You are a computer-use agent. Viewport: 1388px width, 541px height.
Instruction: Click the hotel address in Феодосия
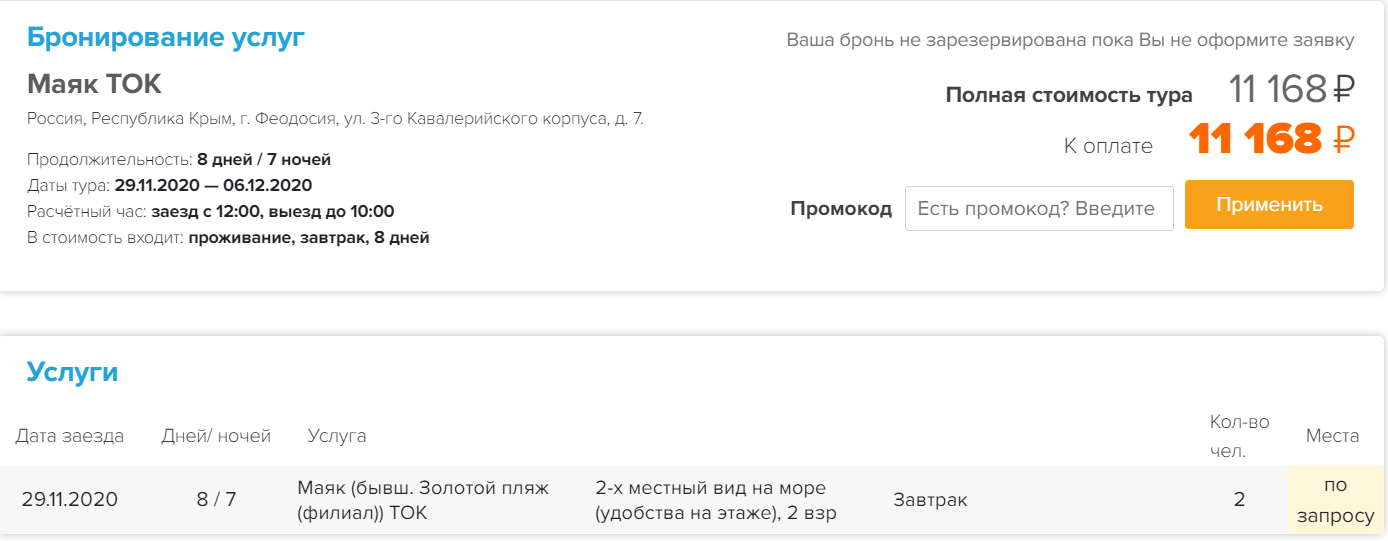click(336, 119)
